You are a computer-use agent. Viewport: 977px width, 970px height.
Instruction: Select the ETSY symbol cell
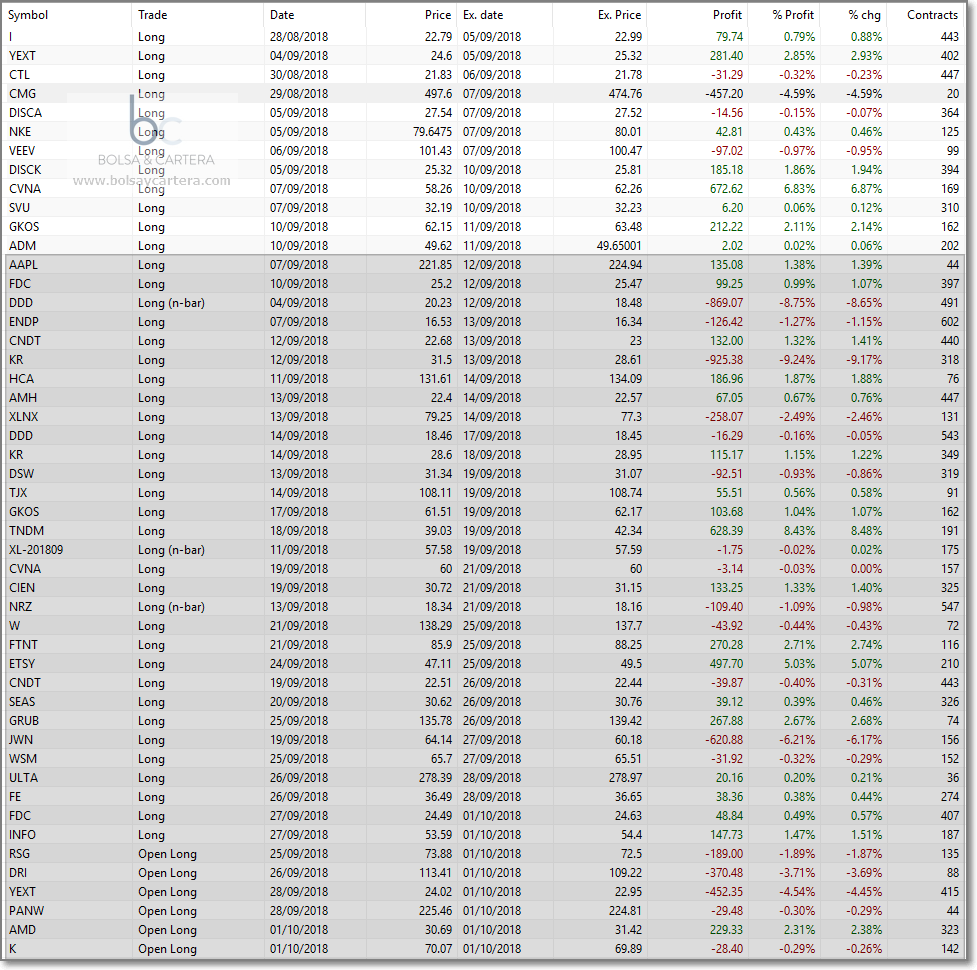pos(22,663)
